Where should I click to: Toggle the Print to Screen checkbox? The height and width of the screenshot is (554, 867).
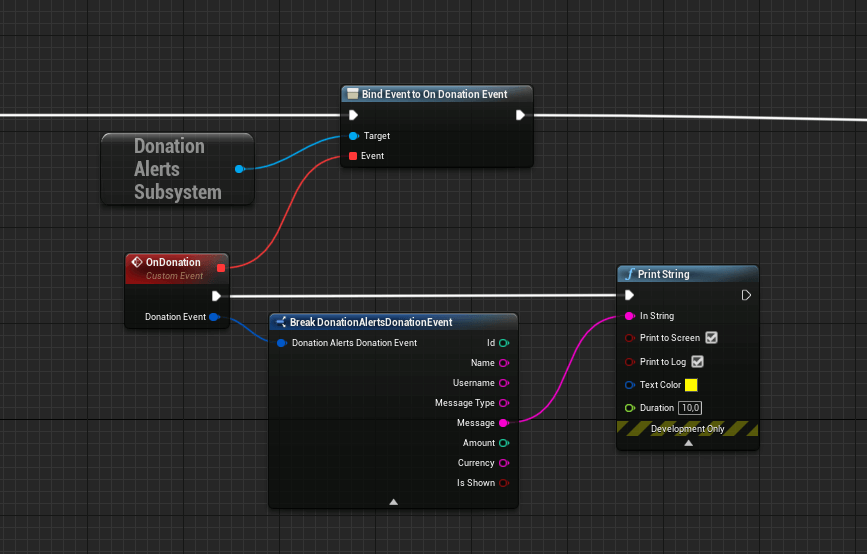(x=712, y=338)
